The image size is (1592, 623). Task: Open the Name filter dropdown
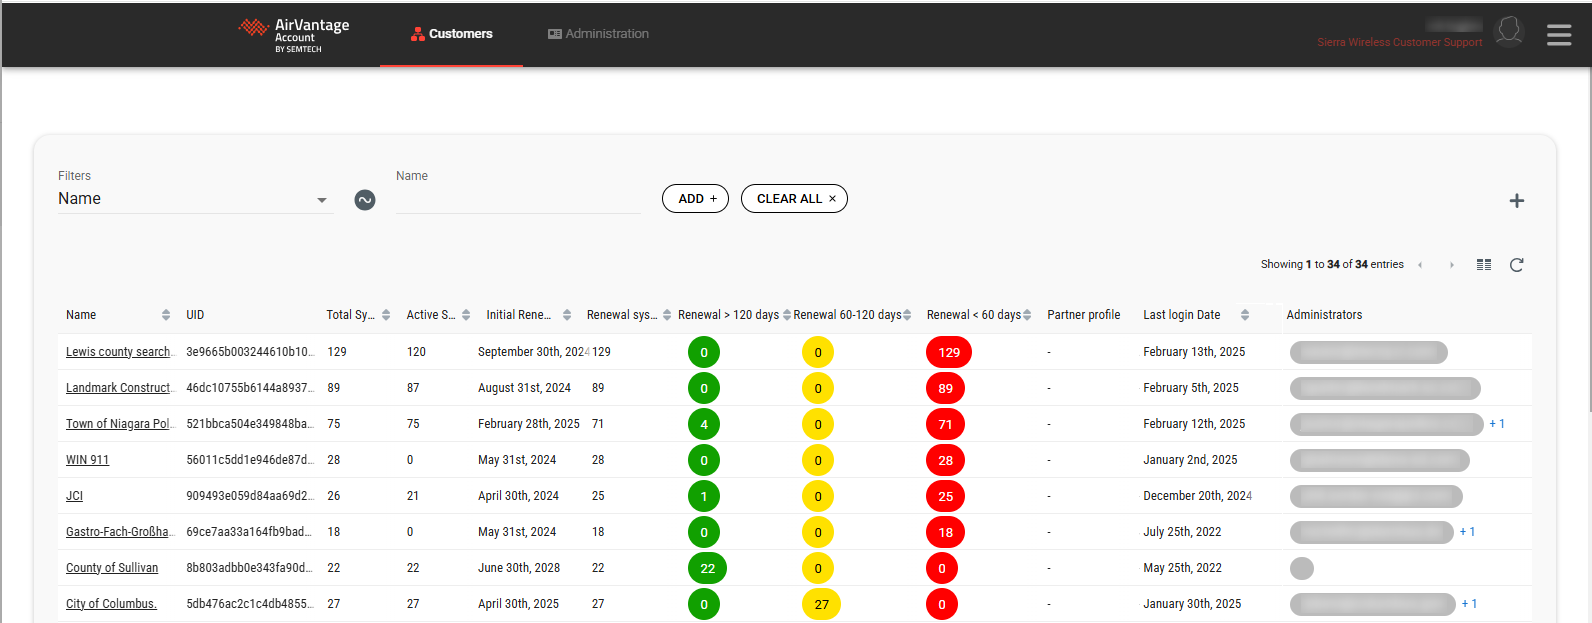tap(195, 199)
